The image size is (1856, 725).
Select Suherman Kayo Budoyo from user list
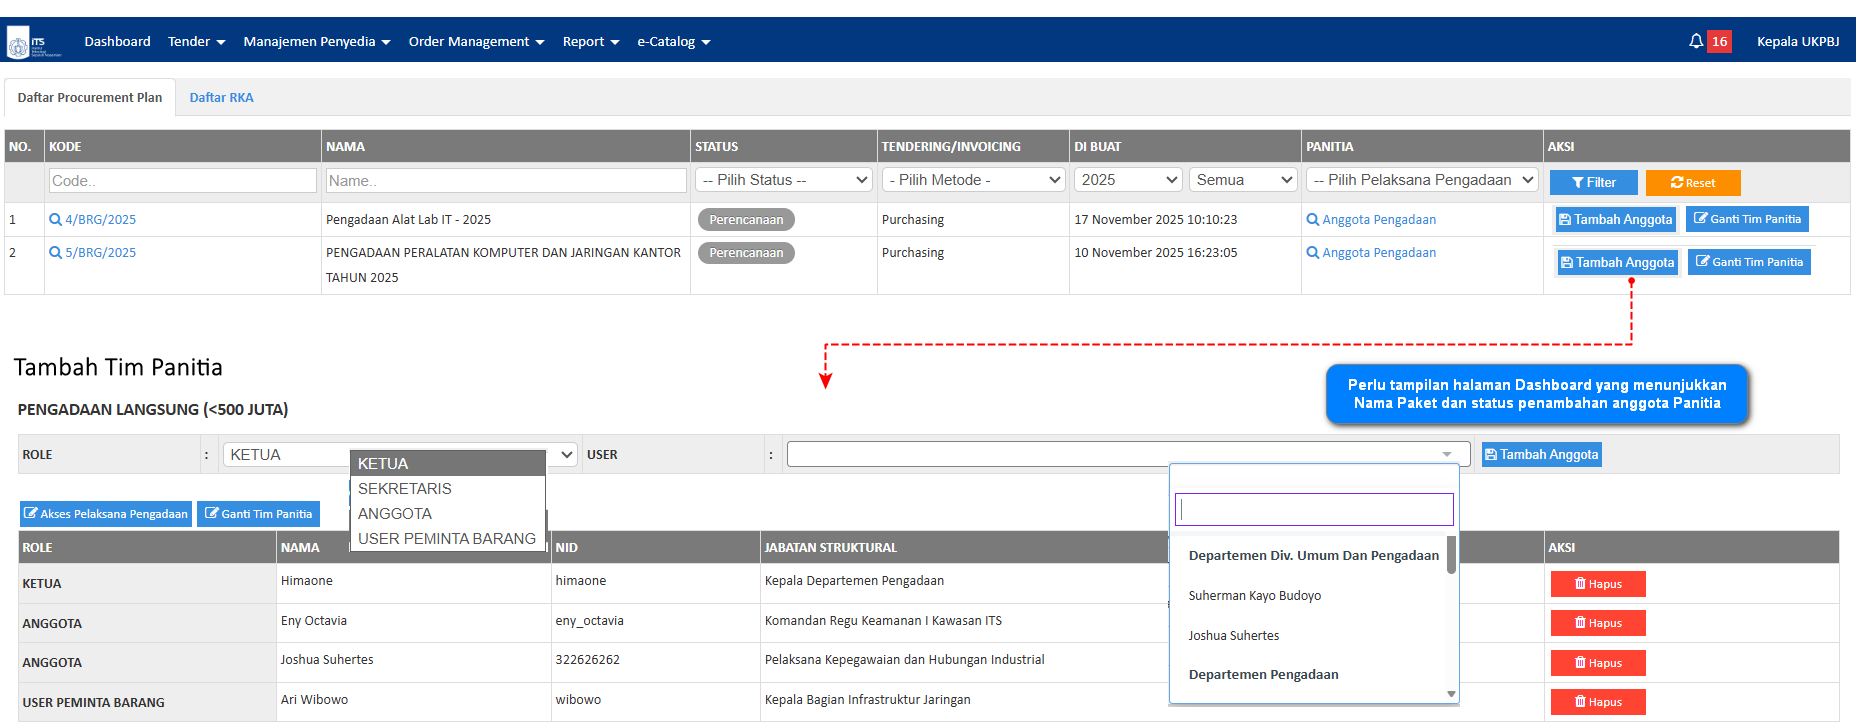click(1254, 596)
